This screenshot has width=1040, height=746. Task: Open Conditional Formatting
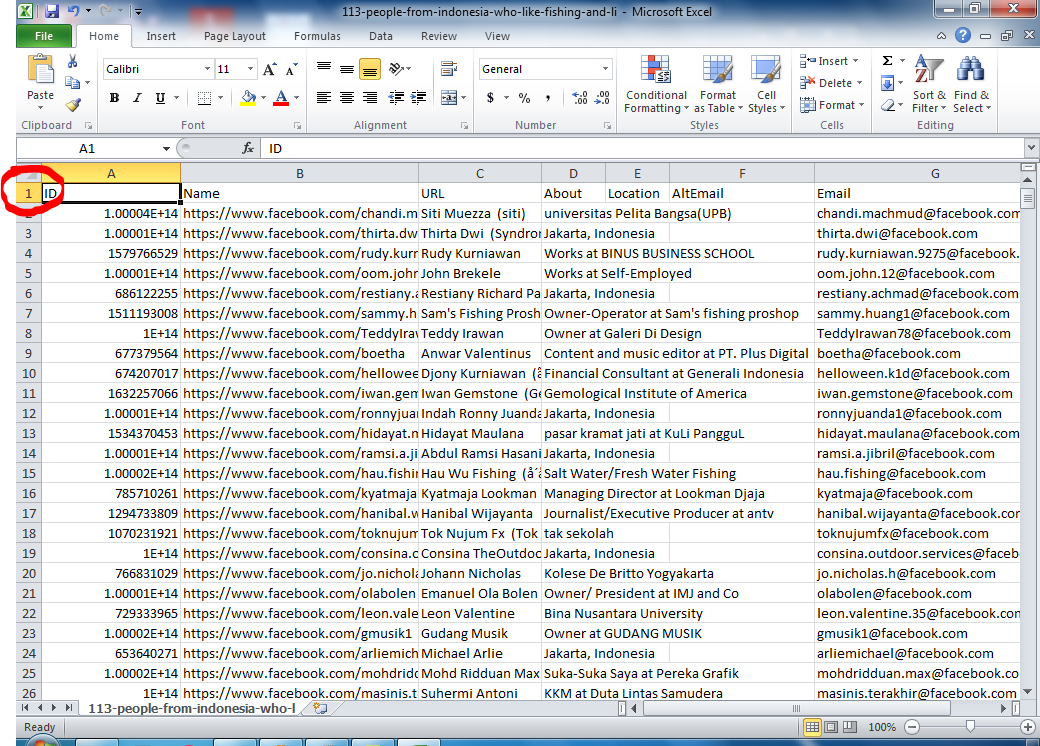pos(656,84)
